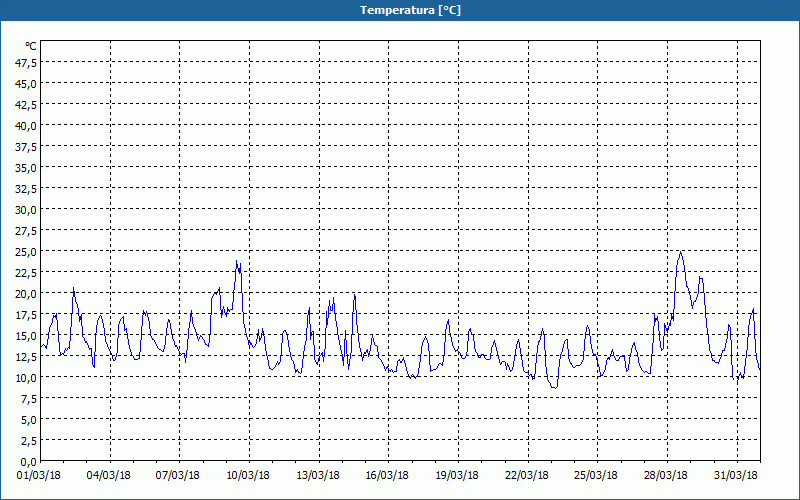This screenshot has width=800, height=500.
Task: Click the 17,5 axis value
Action: 27,315
